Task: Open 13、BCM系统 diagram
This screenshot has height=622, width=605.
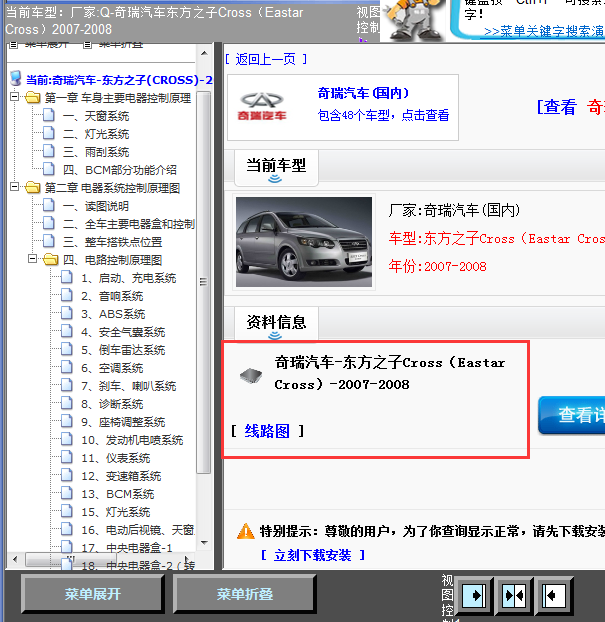Action: (118, 494)
